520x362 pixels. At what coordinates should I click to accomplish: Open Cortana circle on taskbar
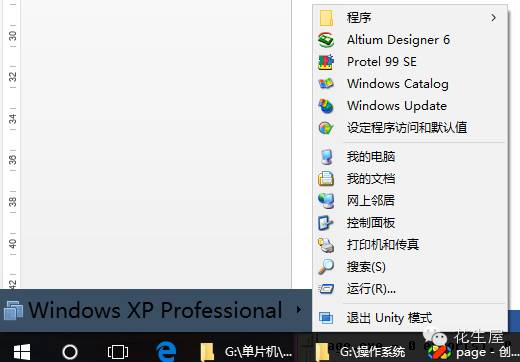point(70,352)
